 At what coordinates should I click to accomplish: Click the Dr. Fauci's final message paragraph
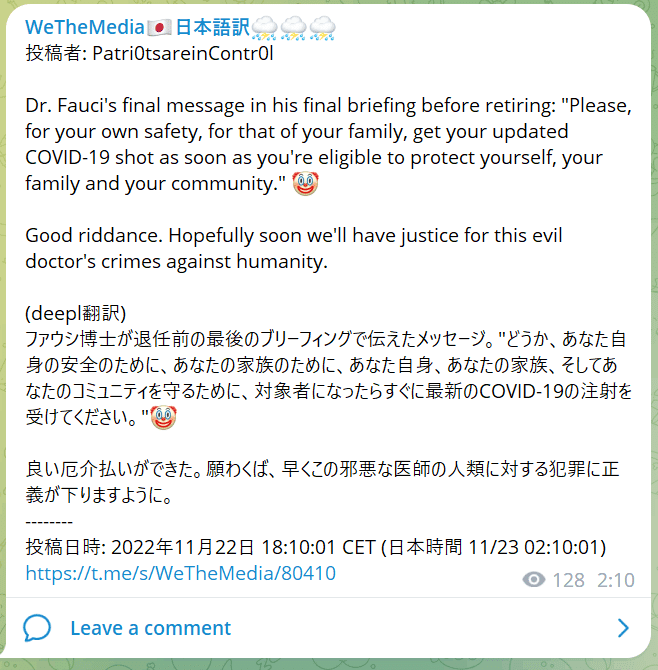(328, 145)
